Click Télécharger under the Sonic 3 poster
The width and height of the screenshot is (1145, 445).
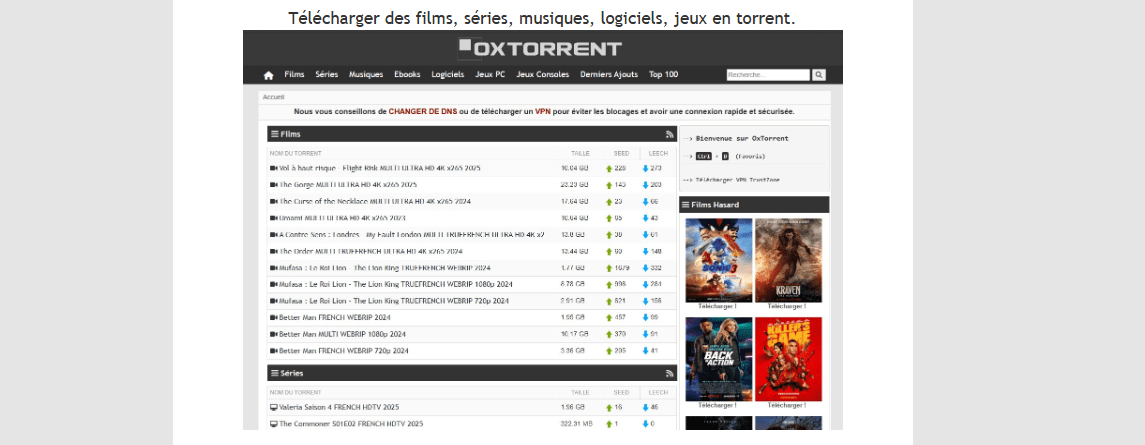(x=718, y=306)
